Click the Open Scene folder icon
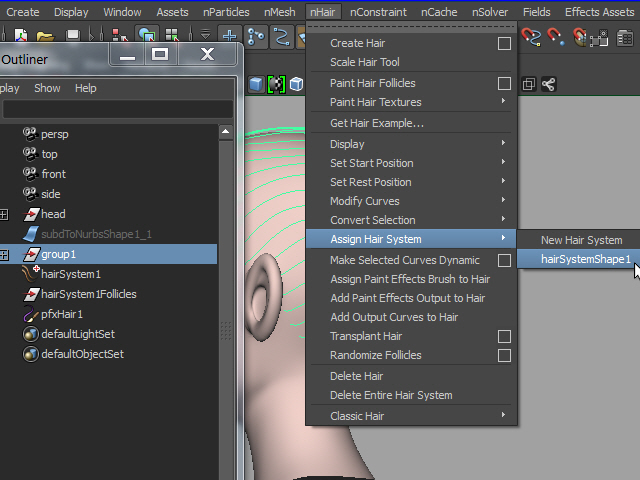 tap(45, 37)
